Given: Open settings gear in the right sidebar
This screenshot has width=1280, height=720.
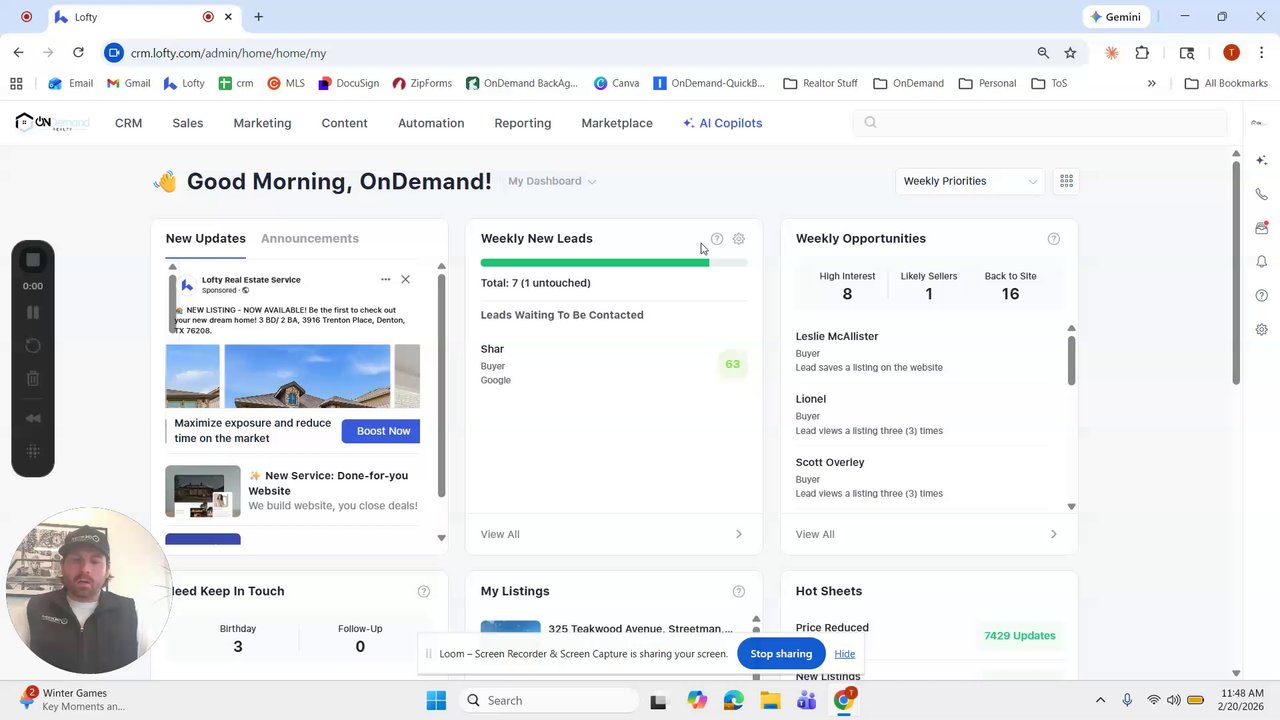Looking at the screenshot, I should (1262, 330).
